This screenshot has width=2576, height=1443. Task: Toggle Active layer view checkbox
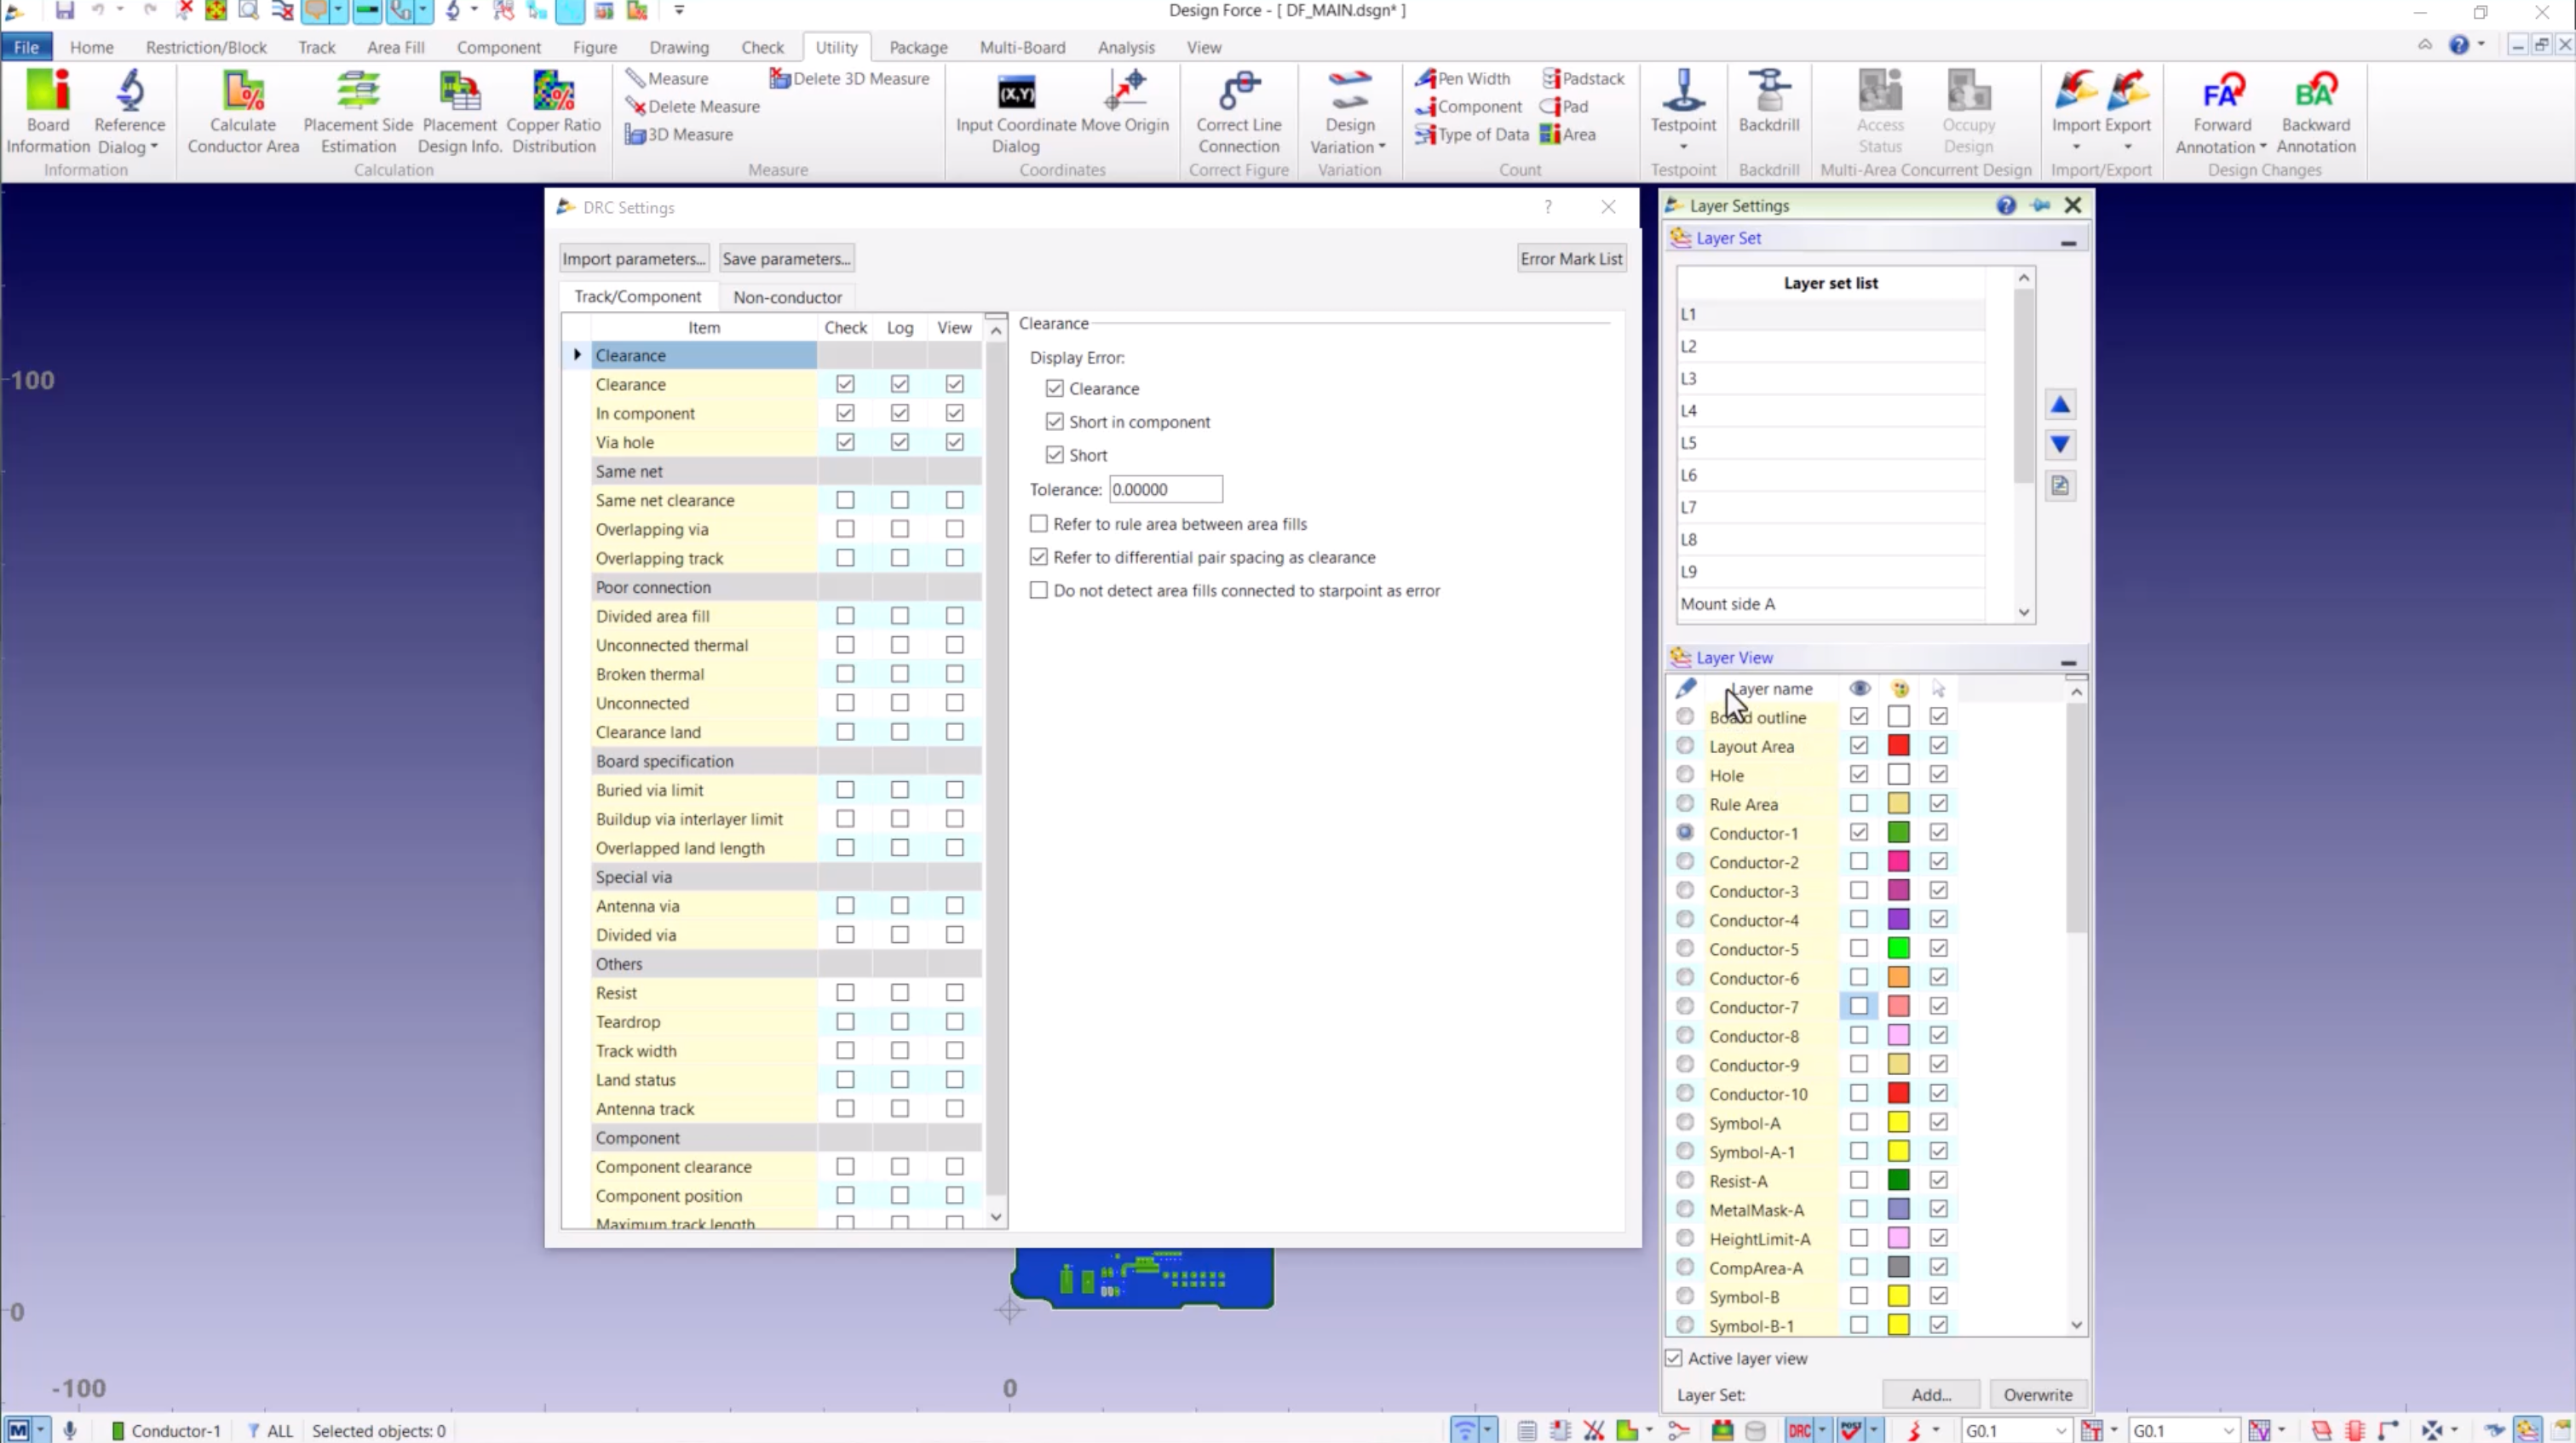click(1674, 1358)
